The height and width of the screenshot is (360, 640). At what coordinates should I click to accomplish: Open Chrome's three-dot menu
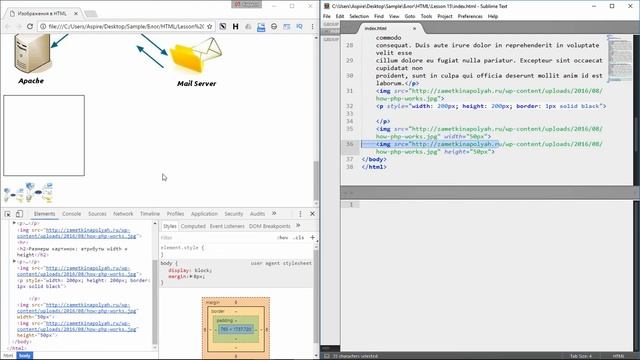point(313,26)
